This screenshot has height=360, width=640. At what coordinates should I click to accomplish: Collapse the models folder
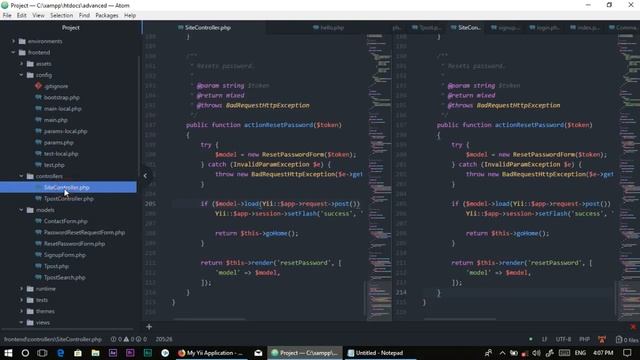click(x=22, y=210)
